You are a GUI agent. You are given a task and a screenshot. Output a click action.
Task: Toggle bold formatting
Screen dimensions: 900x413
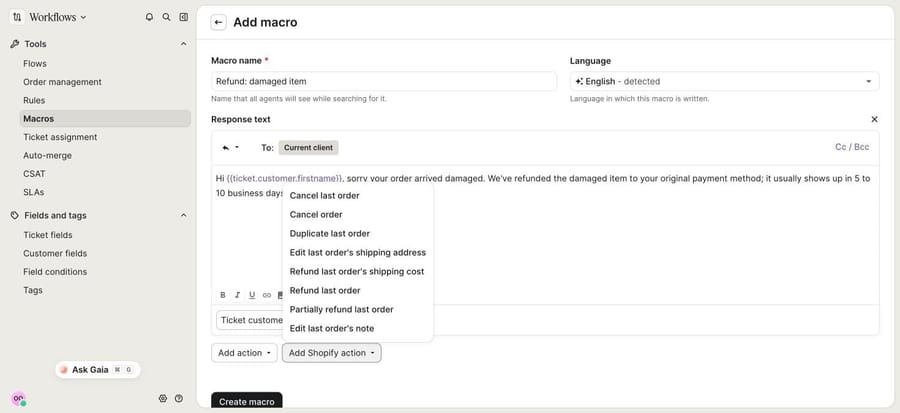point(223,295)
